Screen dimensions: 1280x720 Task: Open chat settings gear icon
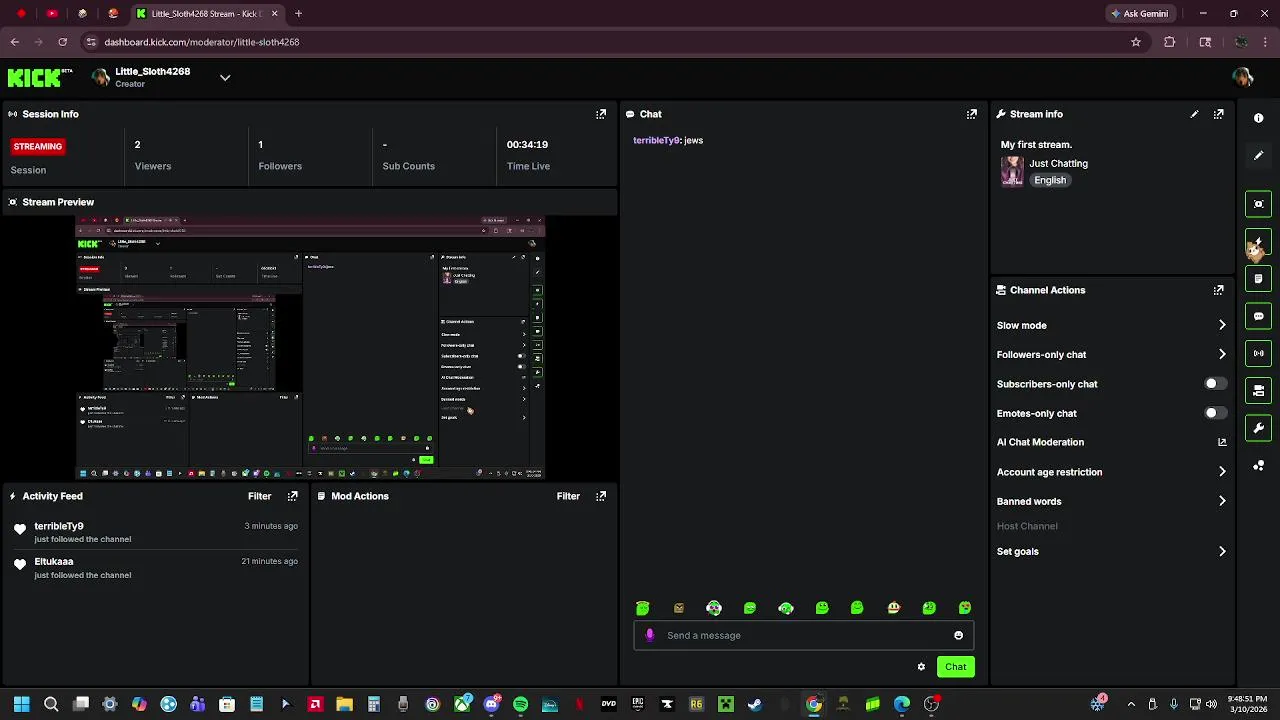(x=921, y=667)
